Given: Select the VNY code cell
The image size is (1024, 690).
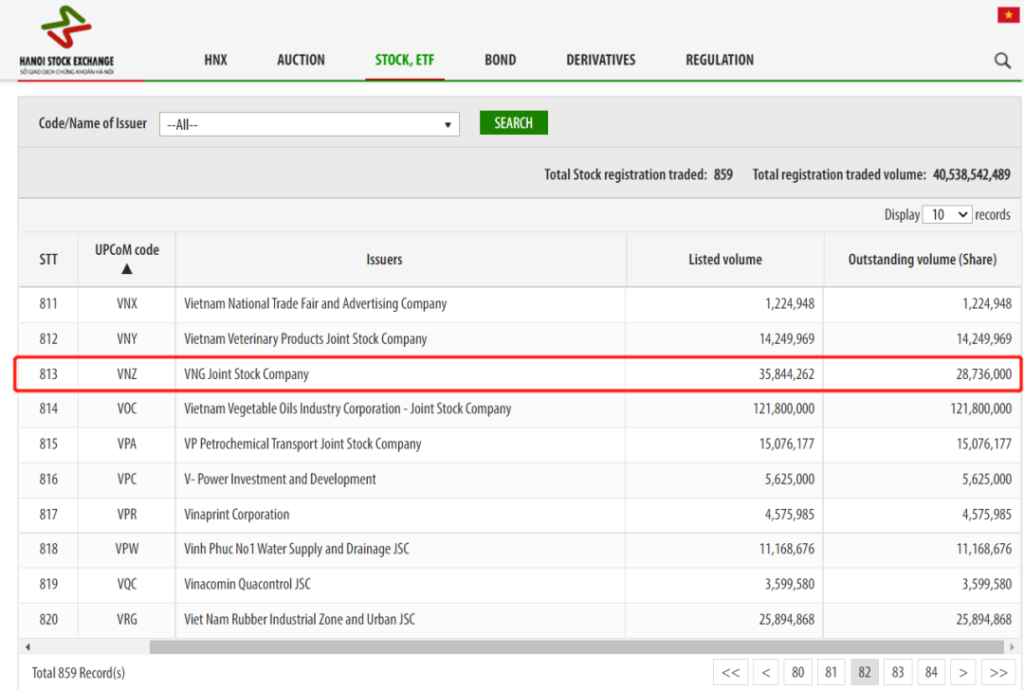Looking at the screenshot, I should click(127, 339).
